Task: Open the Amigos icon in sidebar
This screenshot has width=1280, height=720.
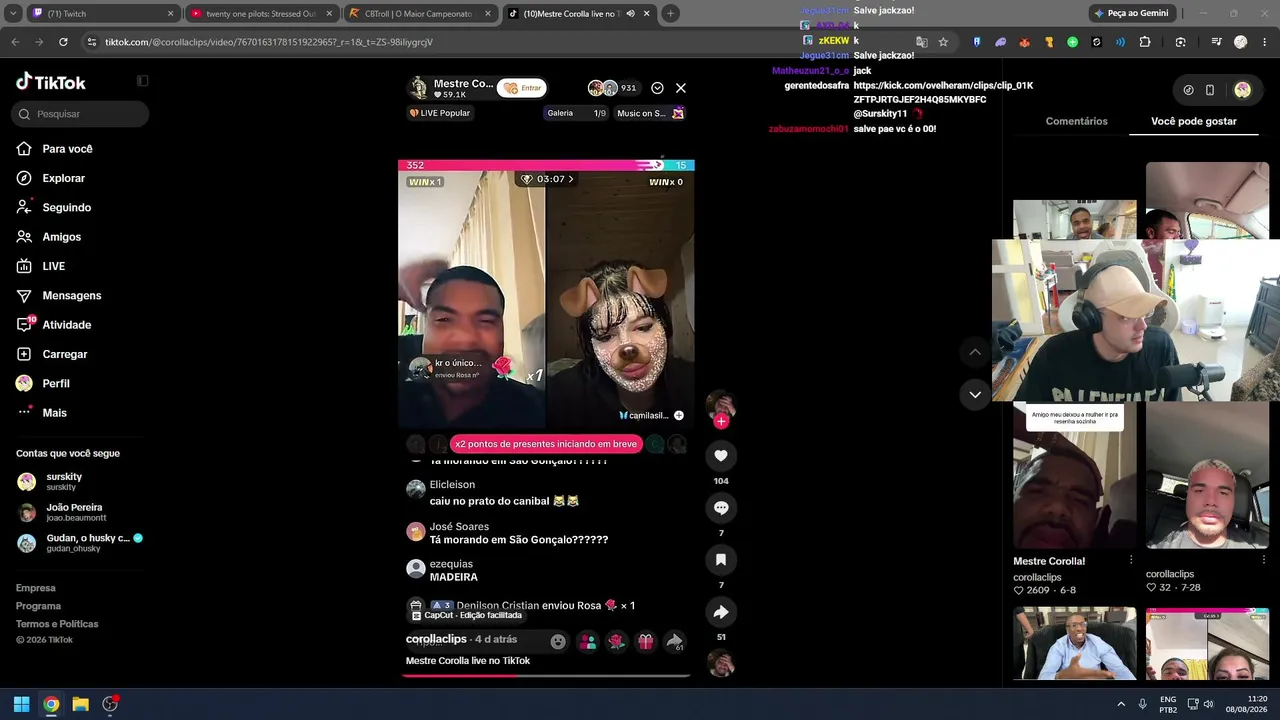Action: 24,237
